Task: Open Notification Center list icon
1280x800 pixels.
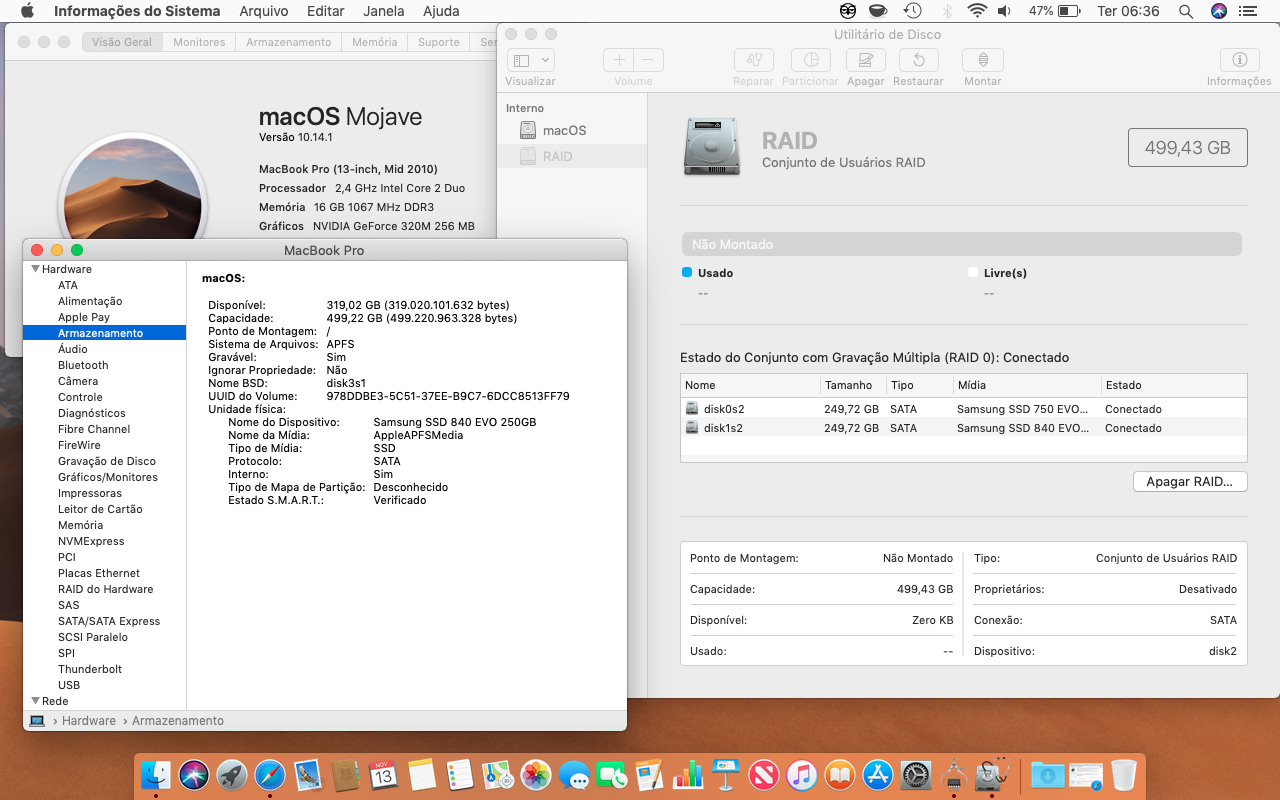Action: coord(1250,11)
